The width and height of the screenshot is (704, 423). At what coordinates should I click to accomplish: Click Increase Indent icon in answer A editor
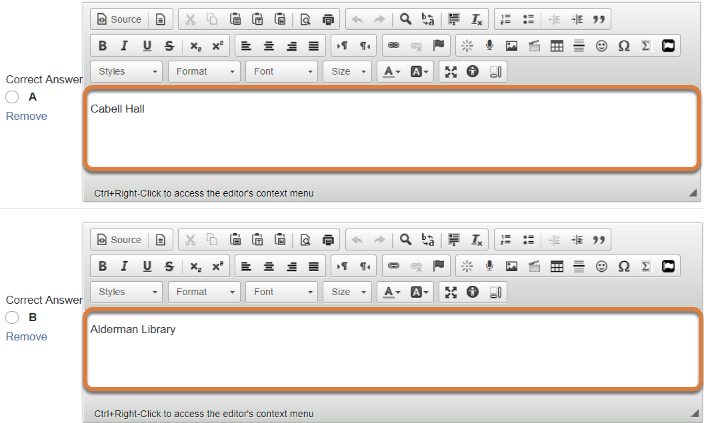[x=576, y=19]
